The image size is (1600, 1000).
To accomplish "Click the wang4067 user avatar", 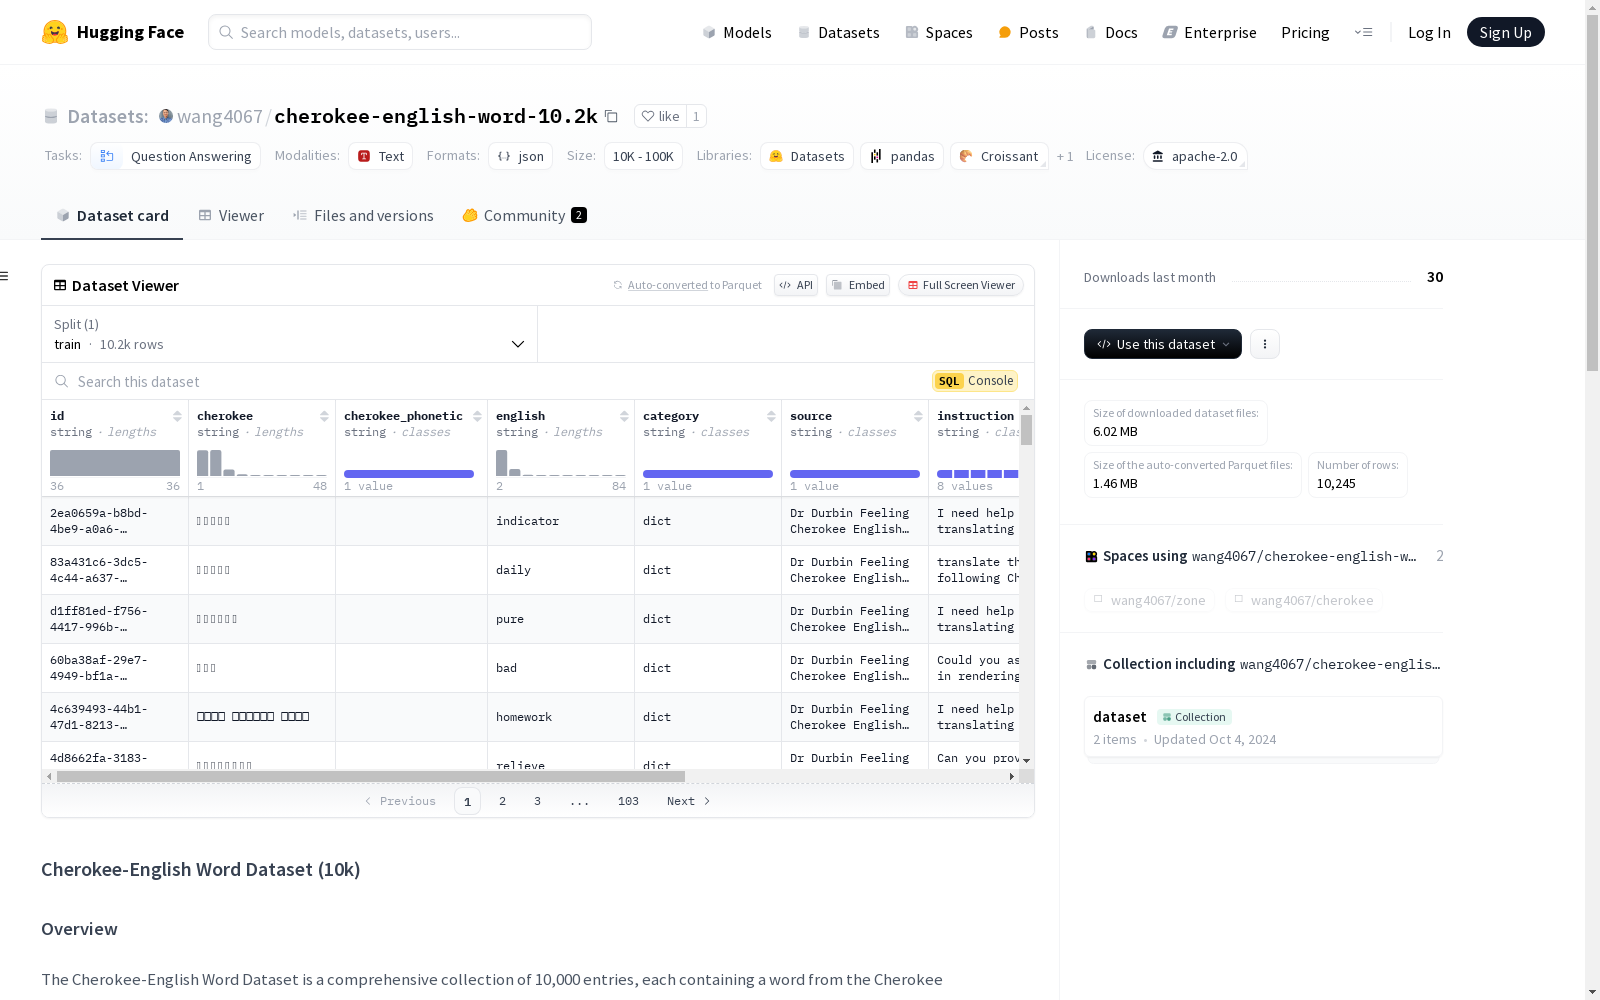I will tap(166, 116).
